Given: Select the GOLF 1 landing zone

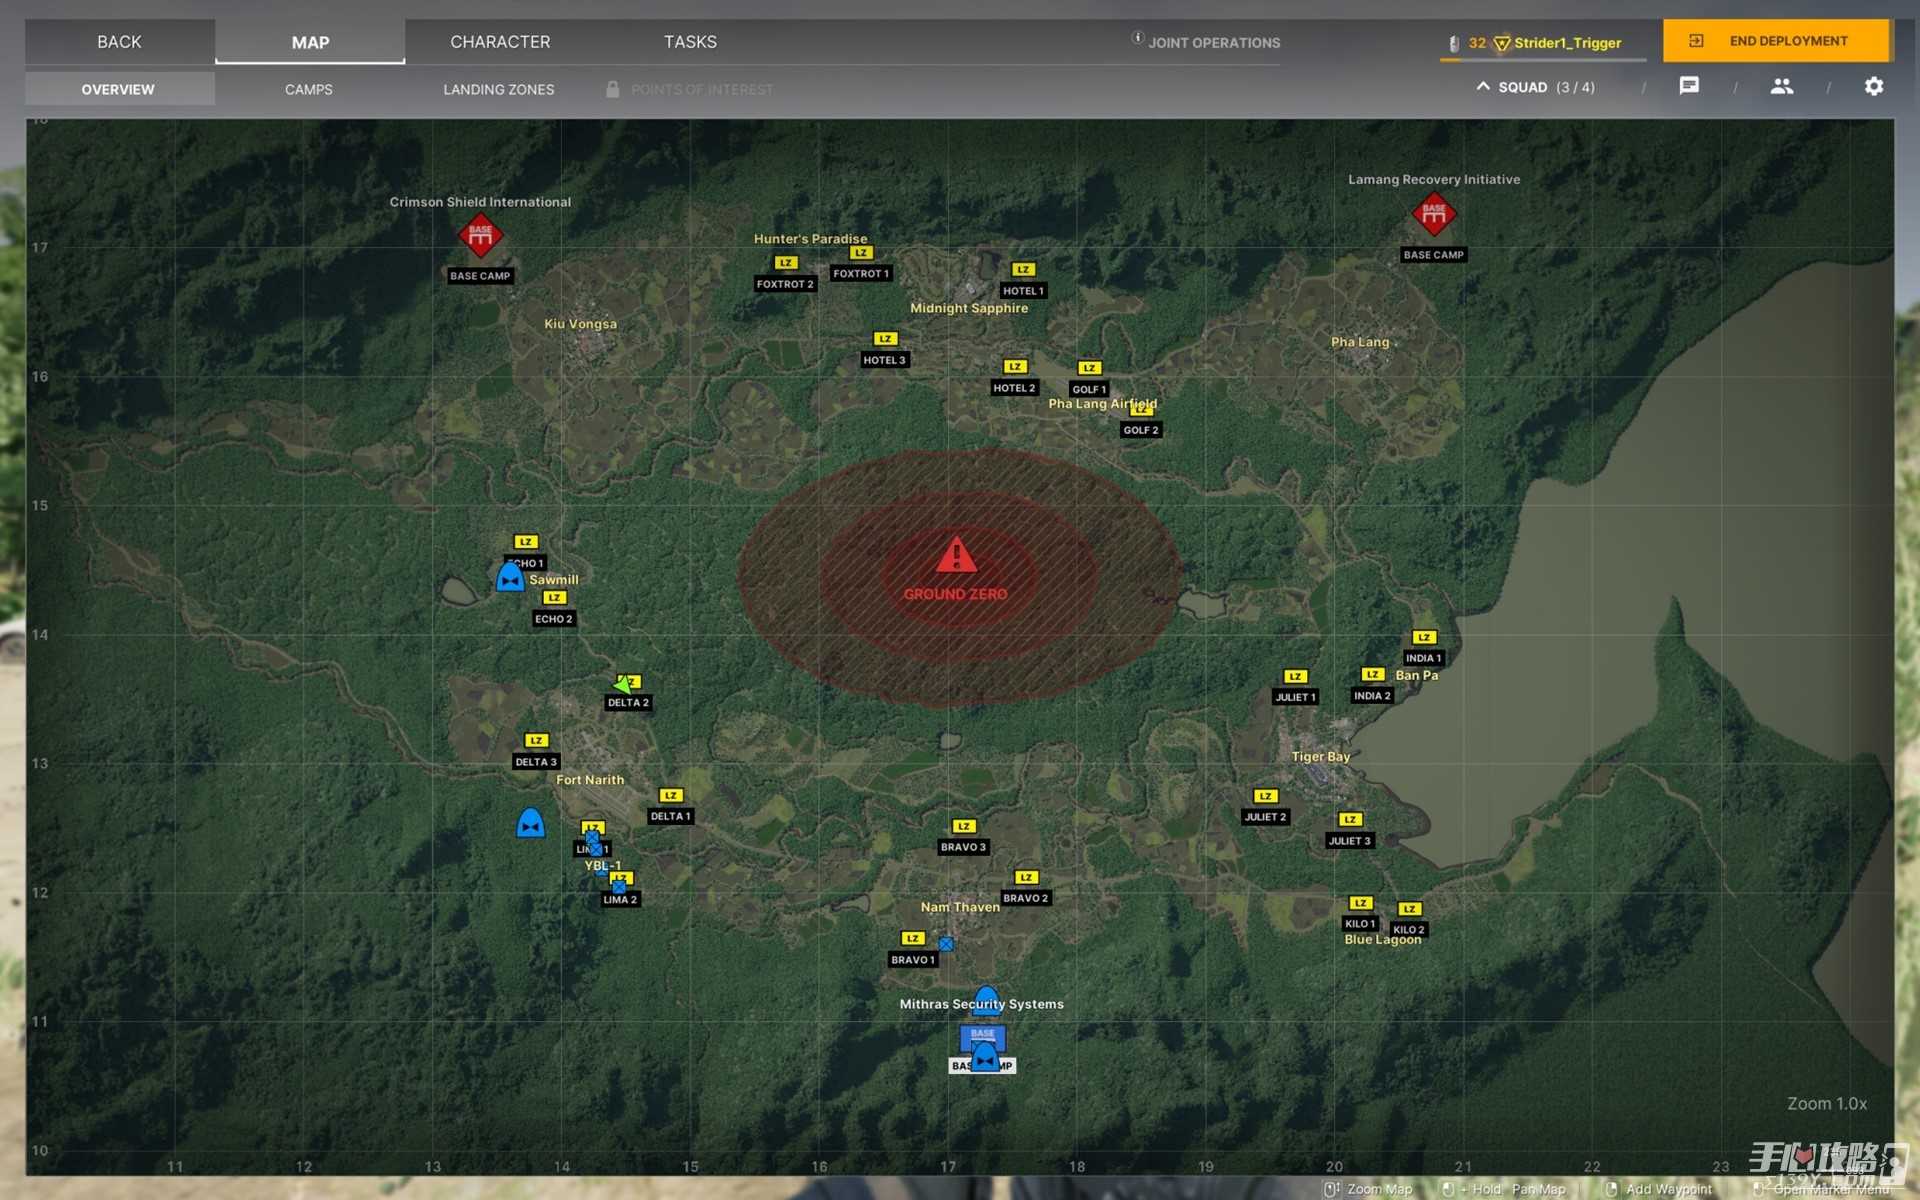Looking at the screenshot, I should 1089,379.
